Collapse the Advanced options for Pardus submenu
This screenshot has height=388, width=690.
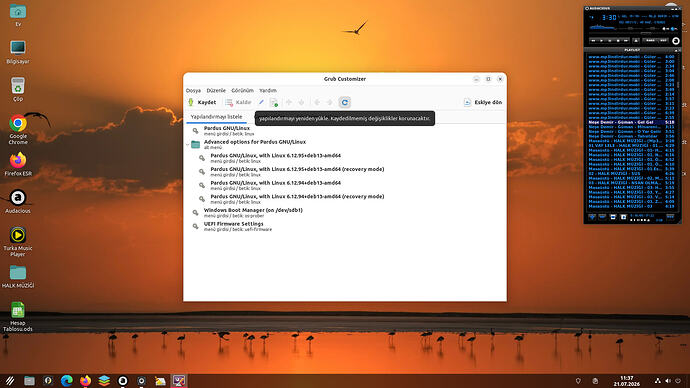click(187, 145)
